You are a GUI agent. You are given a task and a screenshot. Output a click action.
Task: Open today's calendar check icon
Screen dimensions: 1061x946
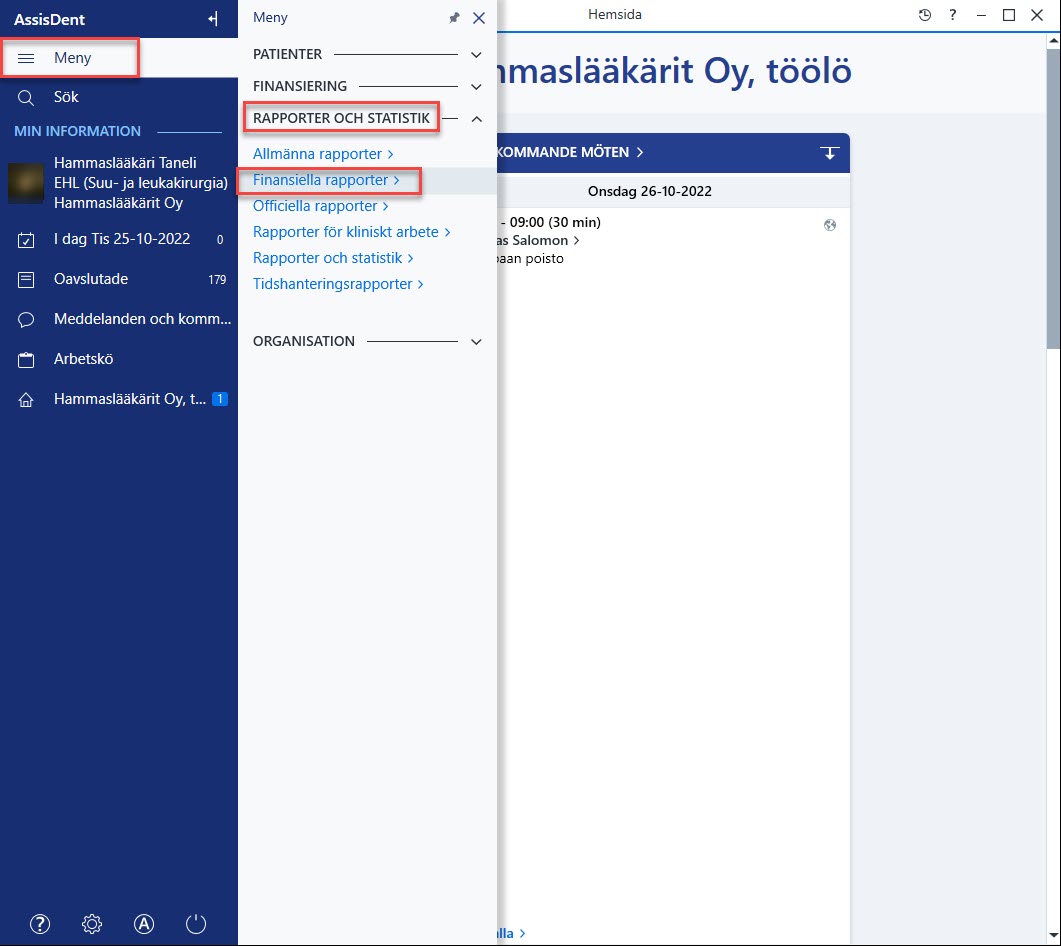tap(26, 240)
